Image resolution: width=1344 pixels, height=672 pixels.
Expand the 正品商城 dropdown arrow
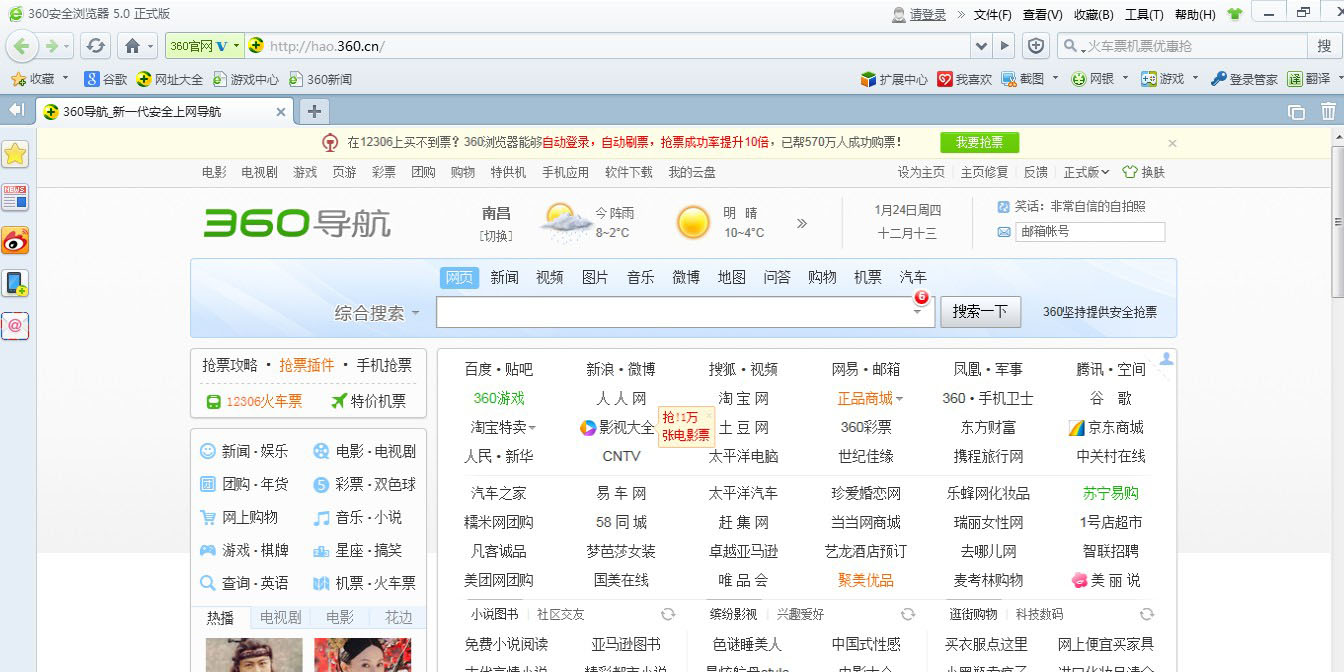899,399
